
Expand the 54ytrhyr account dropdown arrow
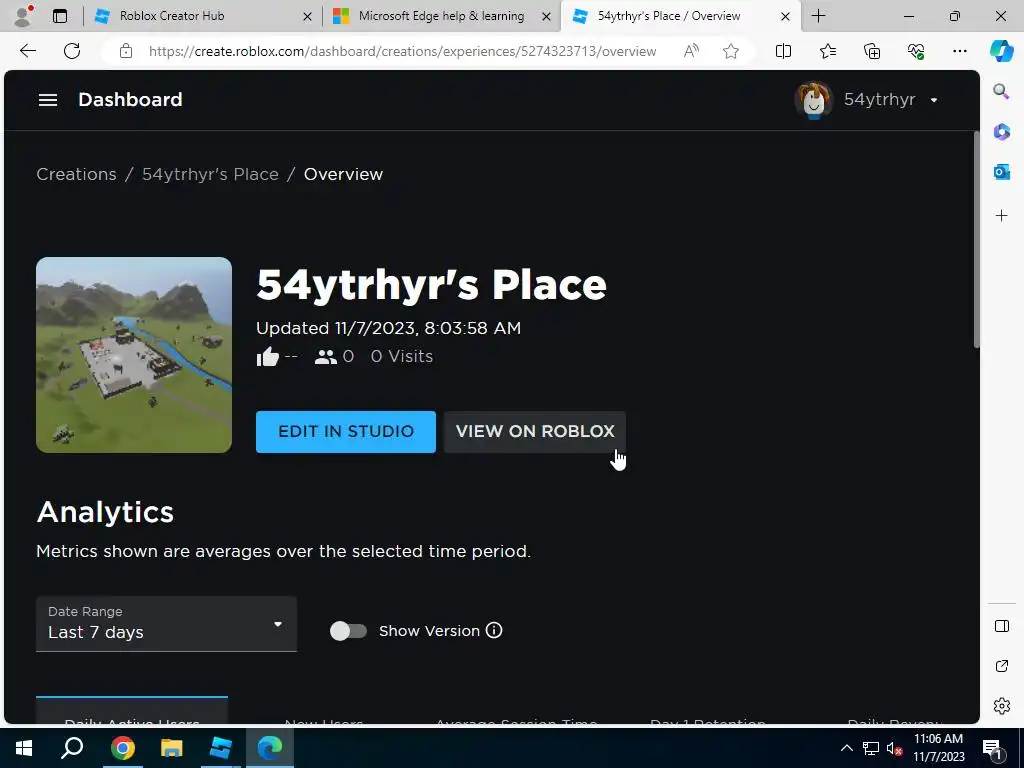point(934,100)
